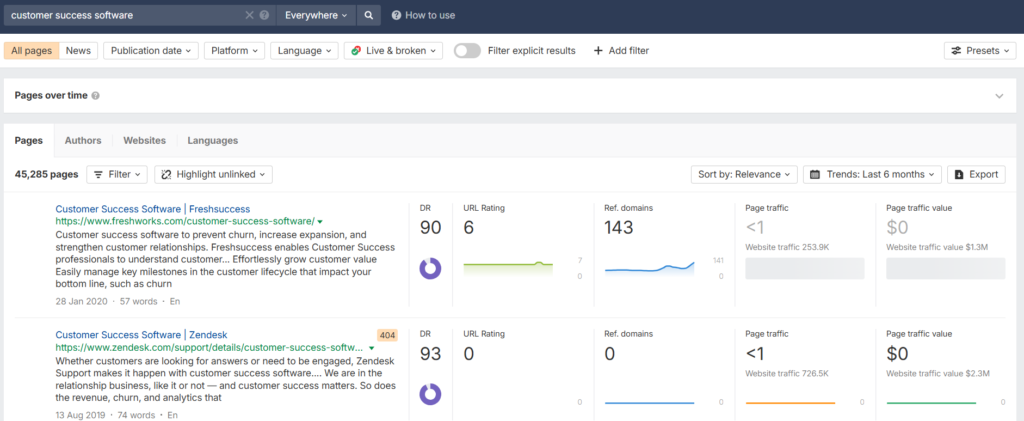Open the zendesk.com URL link
1024x421 pixels.
(209, 347)
